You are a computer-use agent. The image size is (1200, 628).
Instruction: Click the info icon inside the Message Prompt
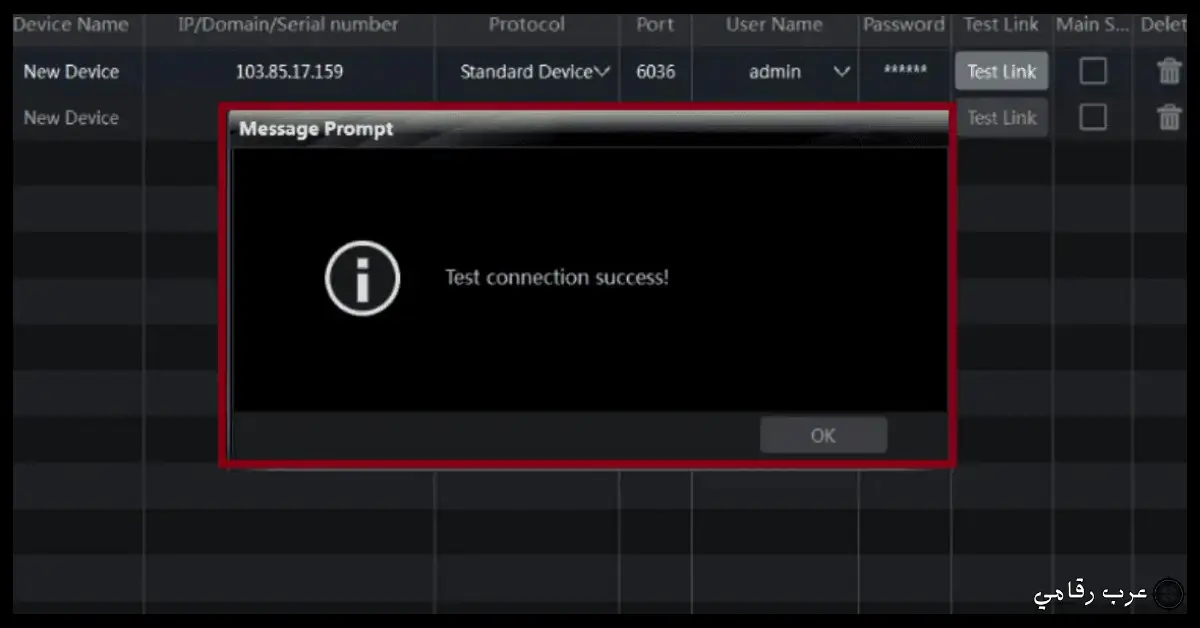(362, 278)
